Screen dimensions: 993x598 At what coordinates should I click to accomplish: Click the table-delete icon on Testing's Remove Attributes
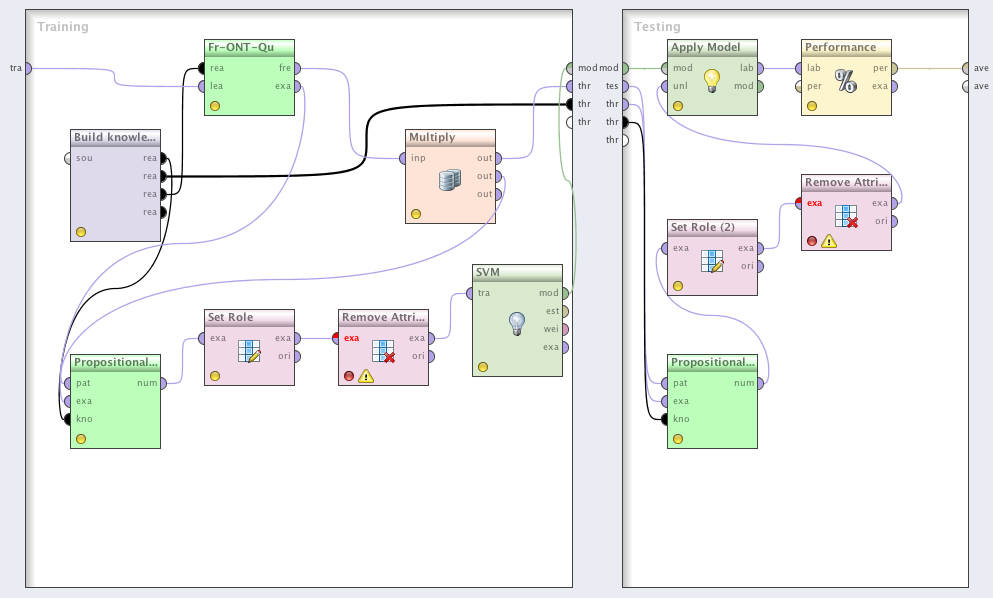pyautogui.click(x=846, y=215)
